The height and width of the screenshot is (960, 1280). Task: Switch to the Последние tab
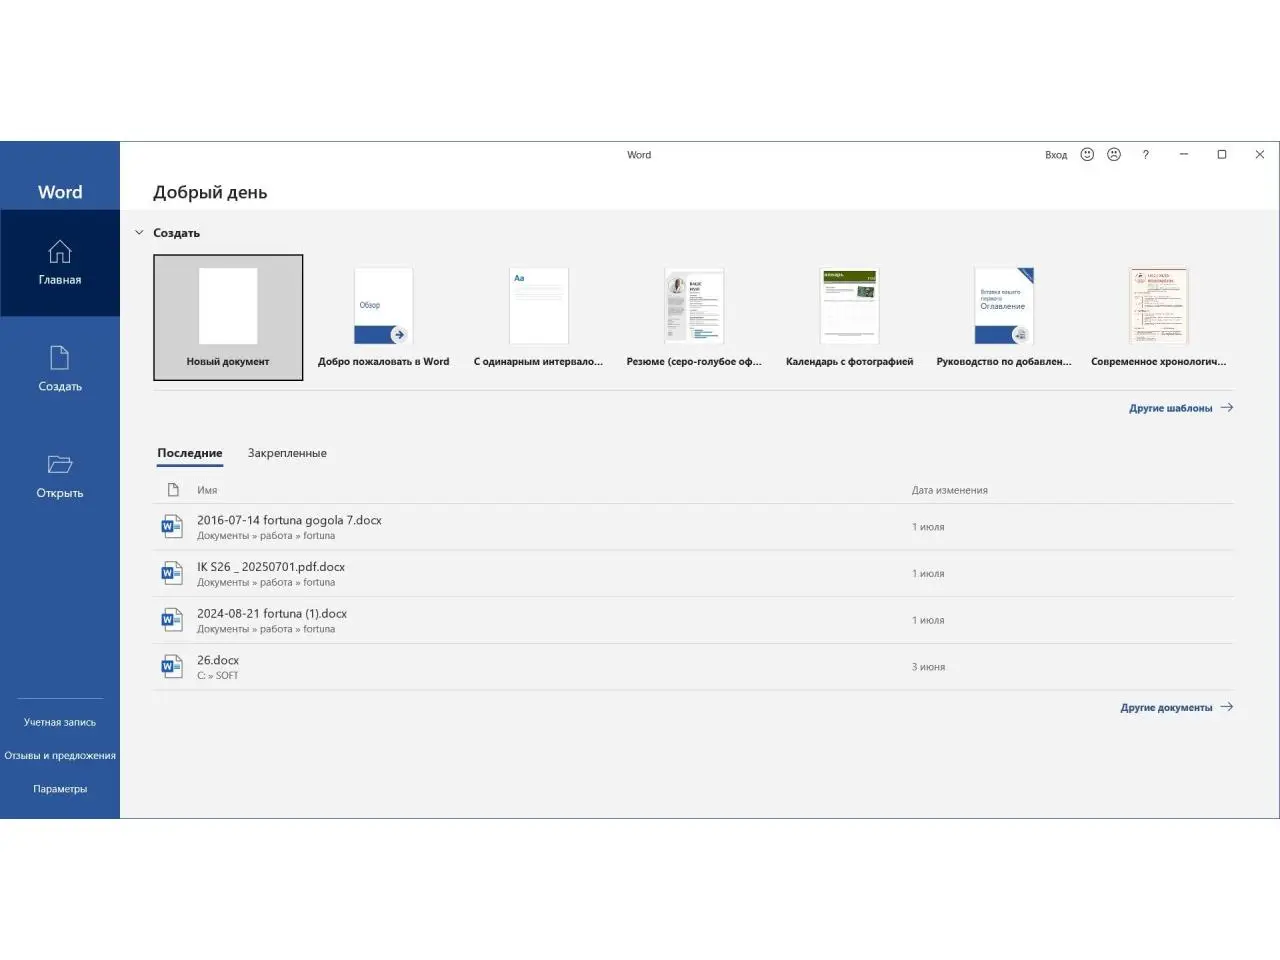(190, 453)
